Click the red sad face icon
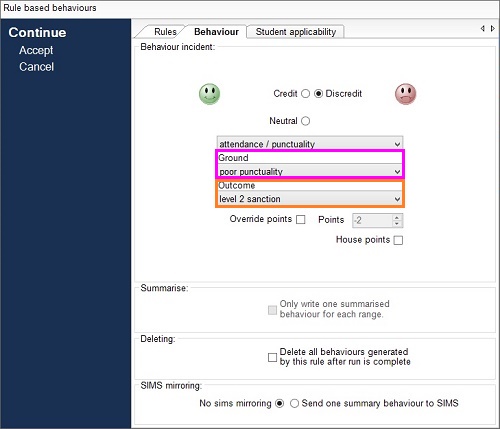 (405, 94)
